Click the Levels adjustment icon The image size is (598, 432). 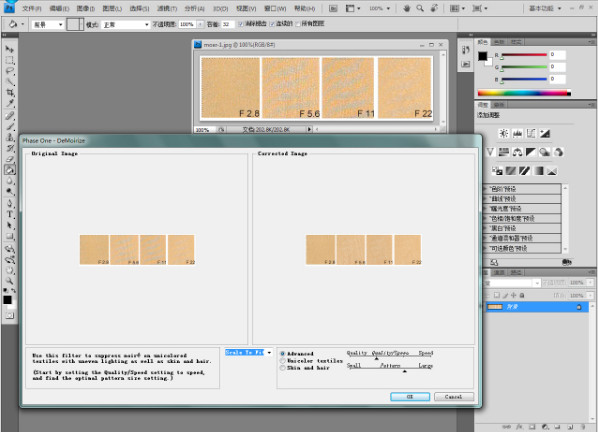tap(518, 133)
